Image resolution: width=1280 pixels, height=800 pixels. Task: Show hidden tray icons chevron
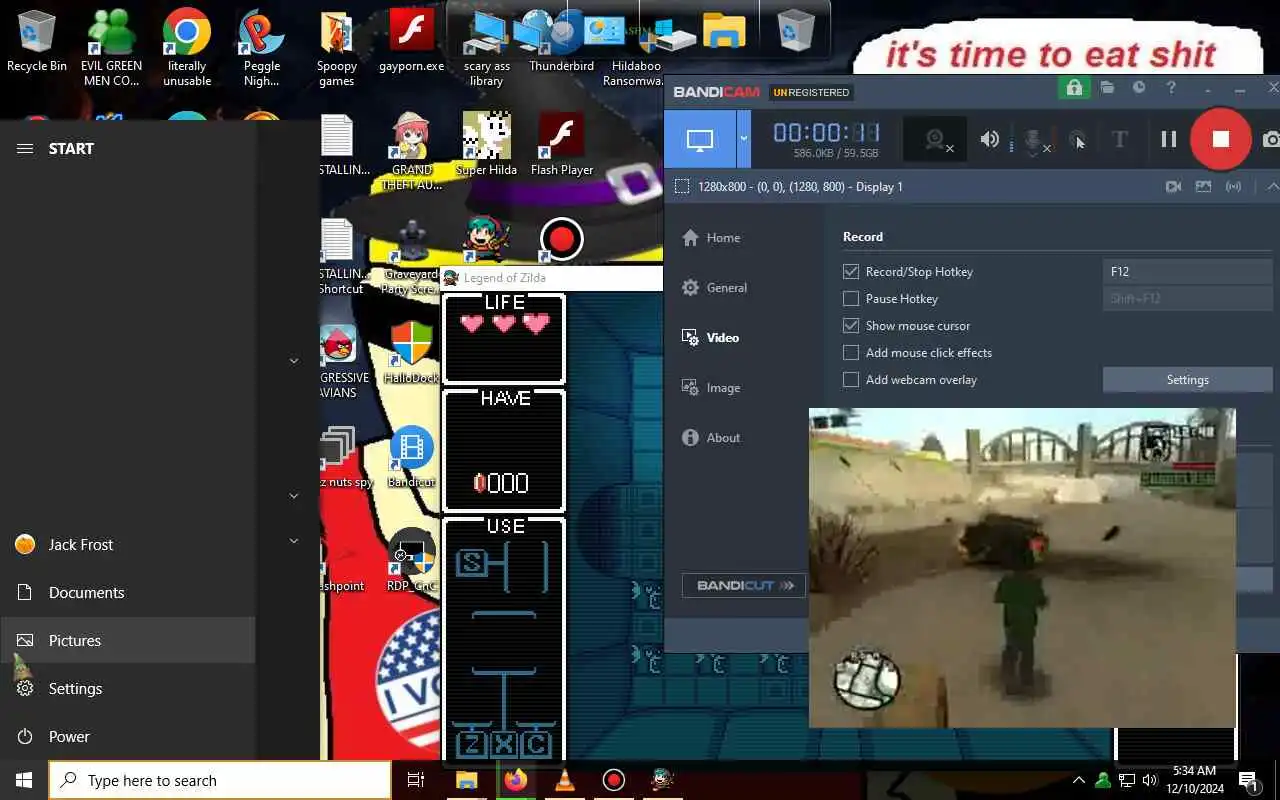[1078, 780]
